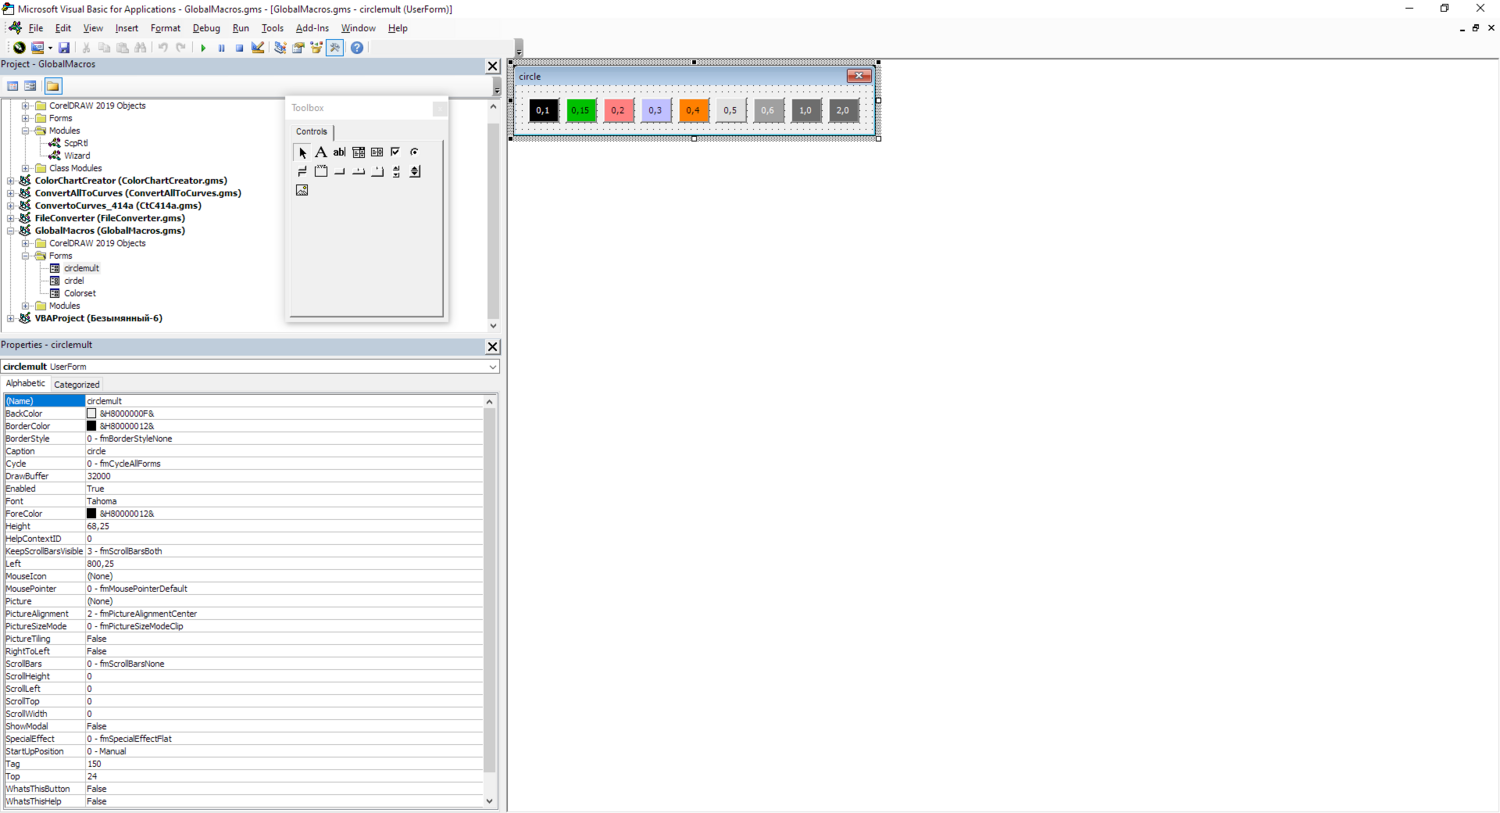The width and height of the screenshot is (1500, 813).
Task: Click the ForeColor property swatch
Action: click(91, 514)
